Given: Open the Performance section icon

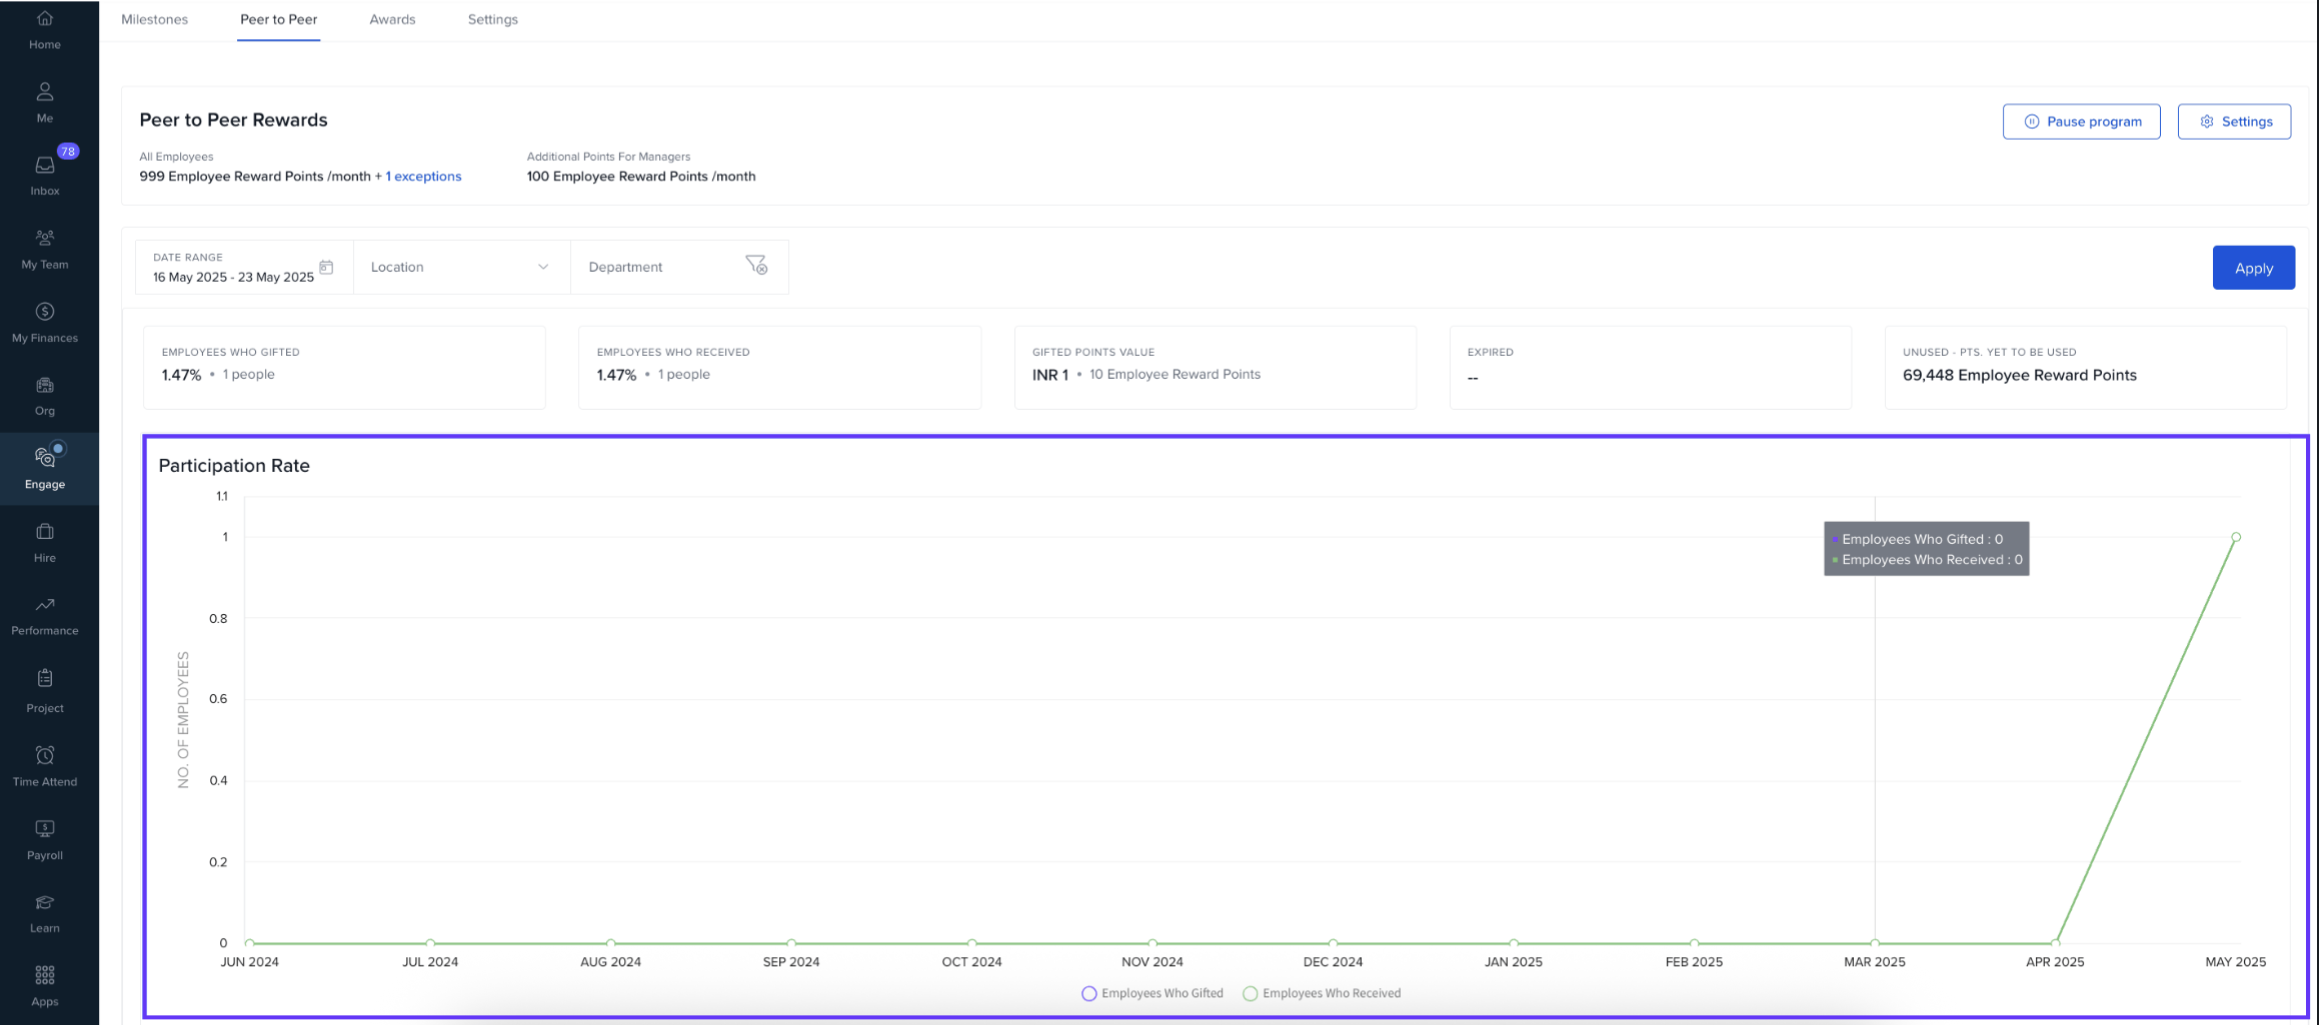Looking at the screenshot, I should click(45, 605).
